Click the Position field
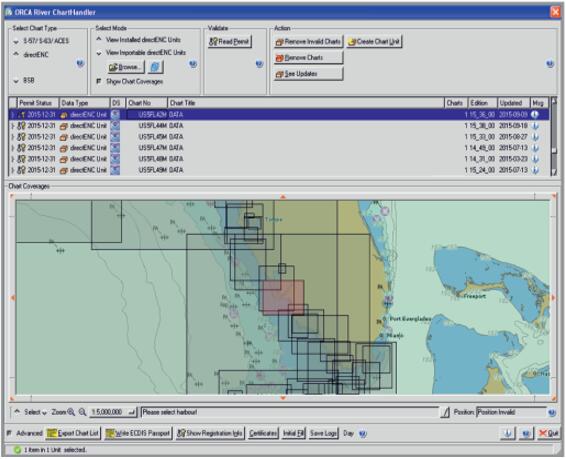This screenshot has height=459, width=566. 511,412
